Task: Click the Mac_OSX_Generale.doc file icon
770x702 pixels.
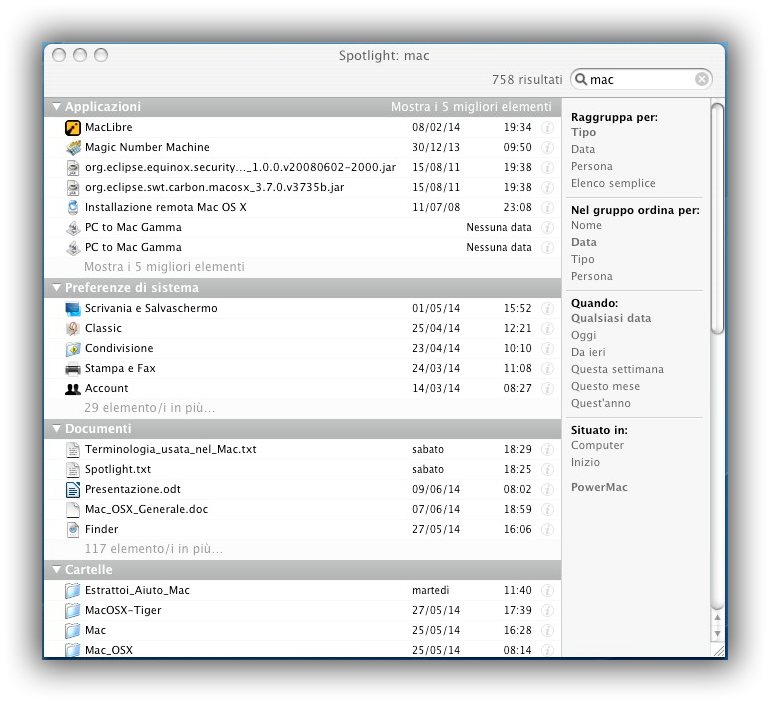Action: 73,510
